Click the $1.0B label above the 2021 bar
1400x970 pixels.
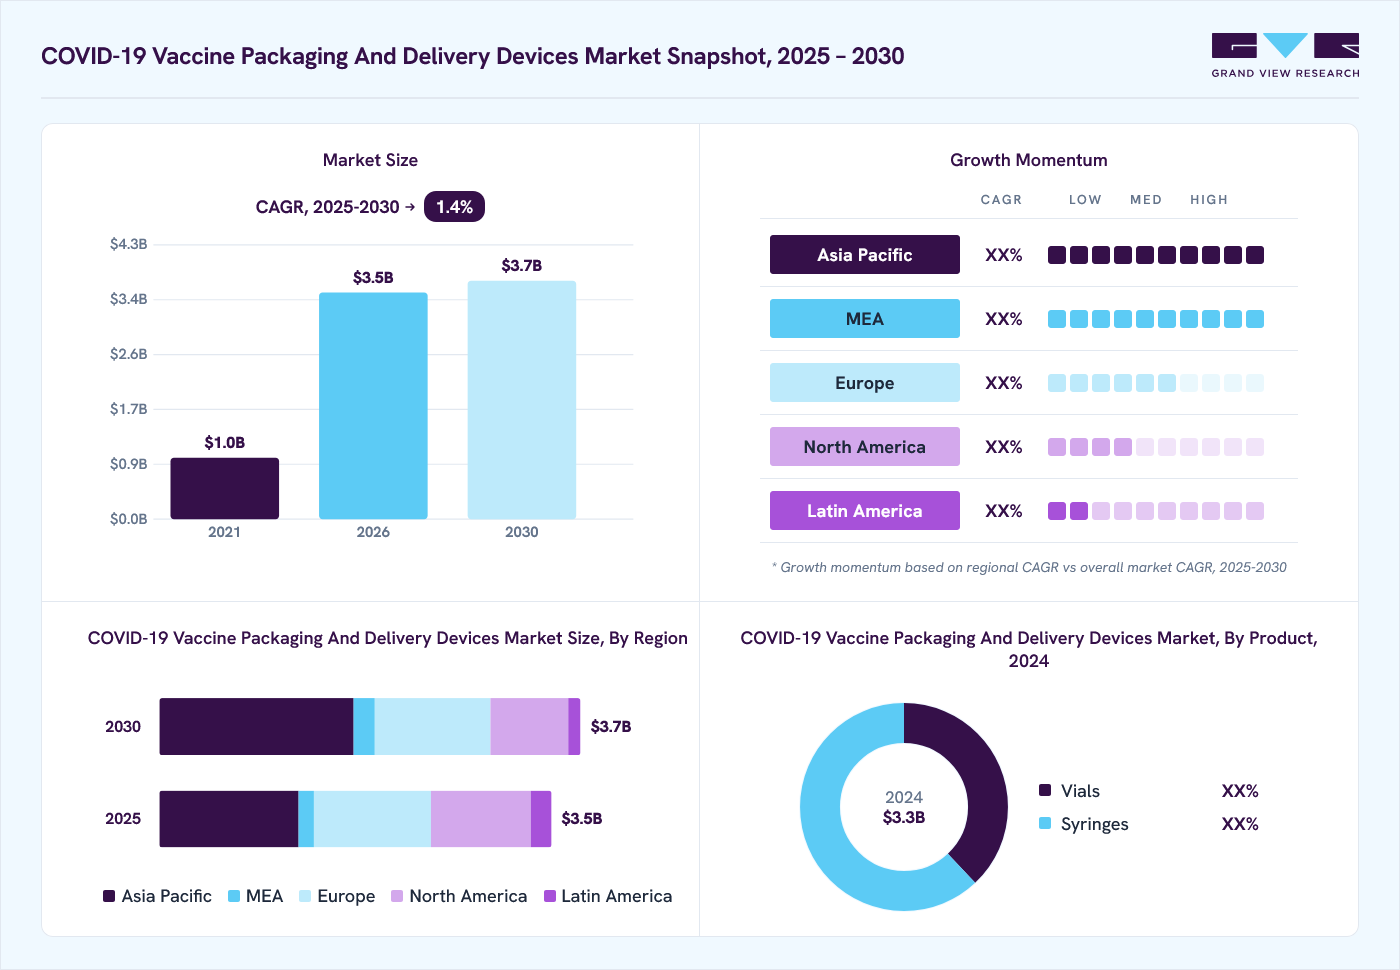click(225, 442)
